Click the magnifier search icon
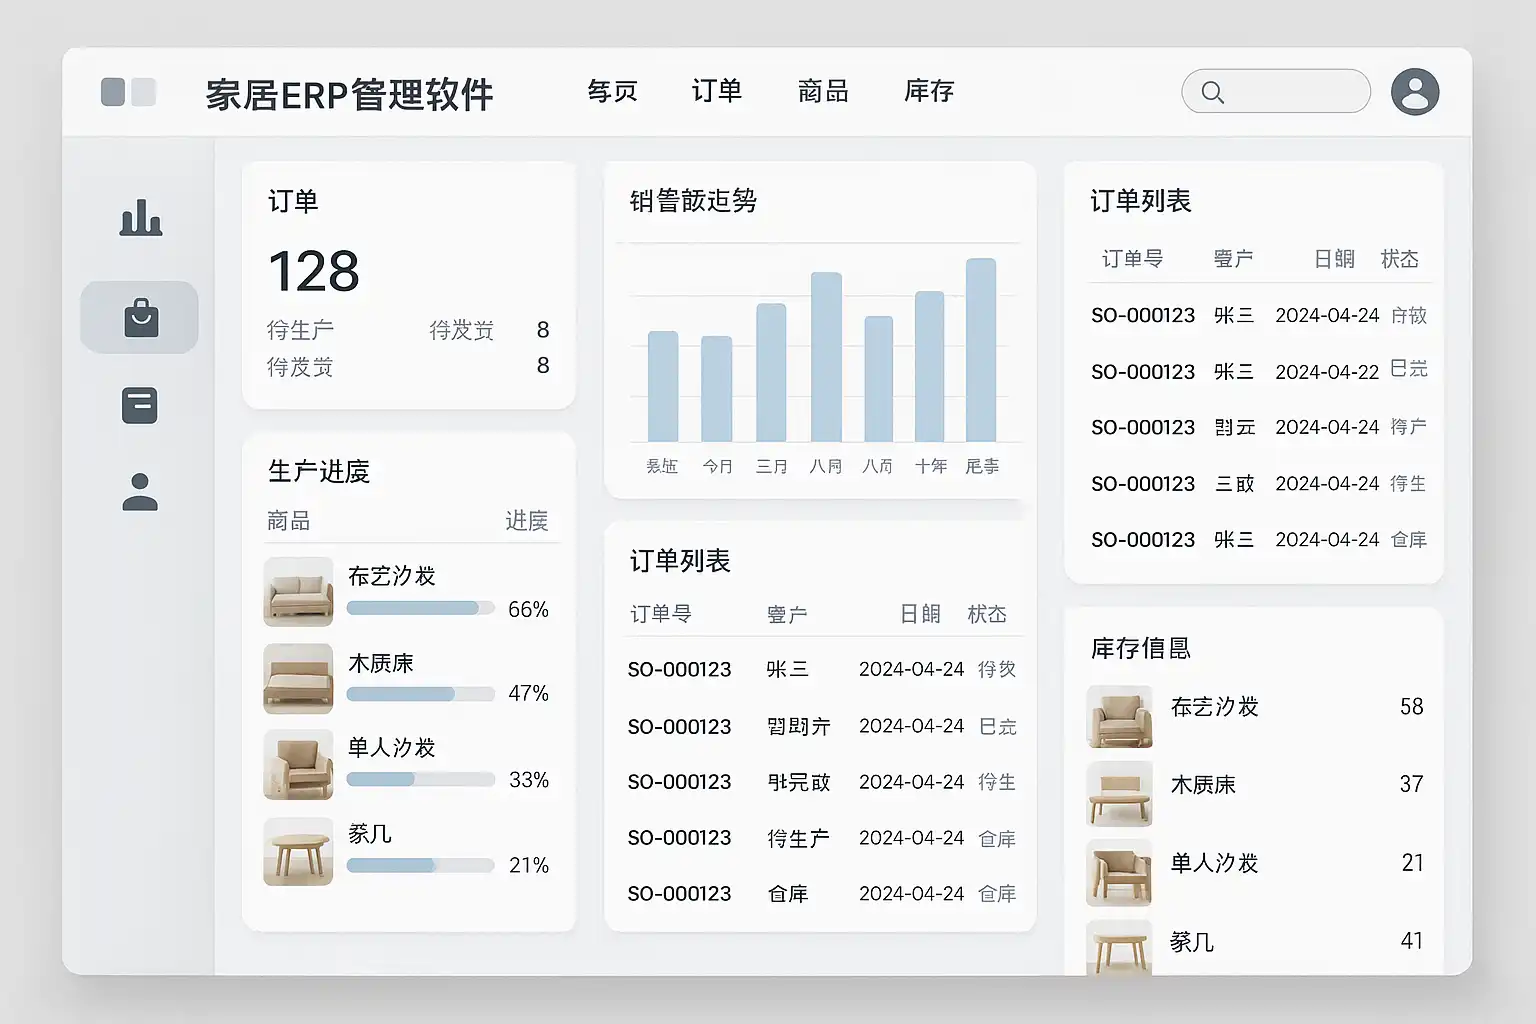 click(1212, 93)
